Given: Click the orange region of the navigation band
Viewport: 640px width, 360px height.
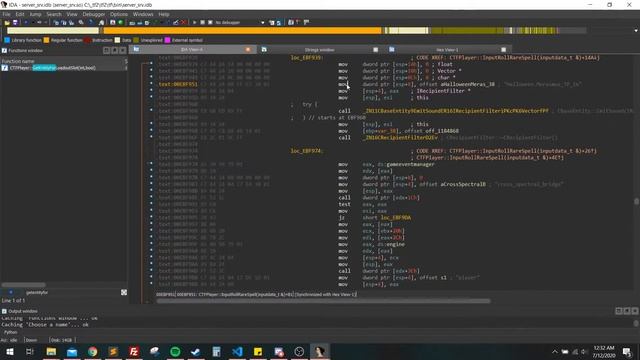Looking at the screenshot, I should pos(242,31).
